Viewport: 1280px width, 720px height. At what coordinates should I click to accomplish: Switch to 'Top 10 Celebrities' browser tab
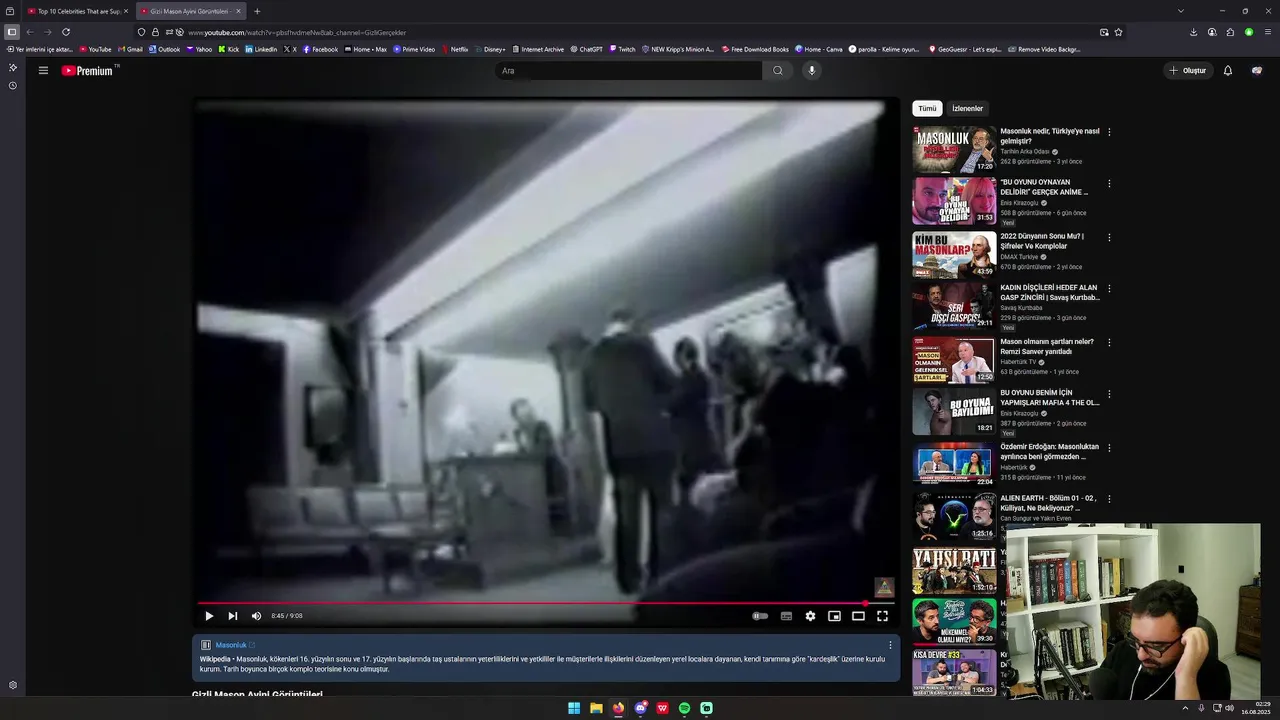click(78, 11)
